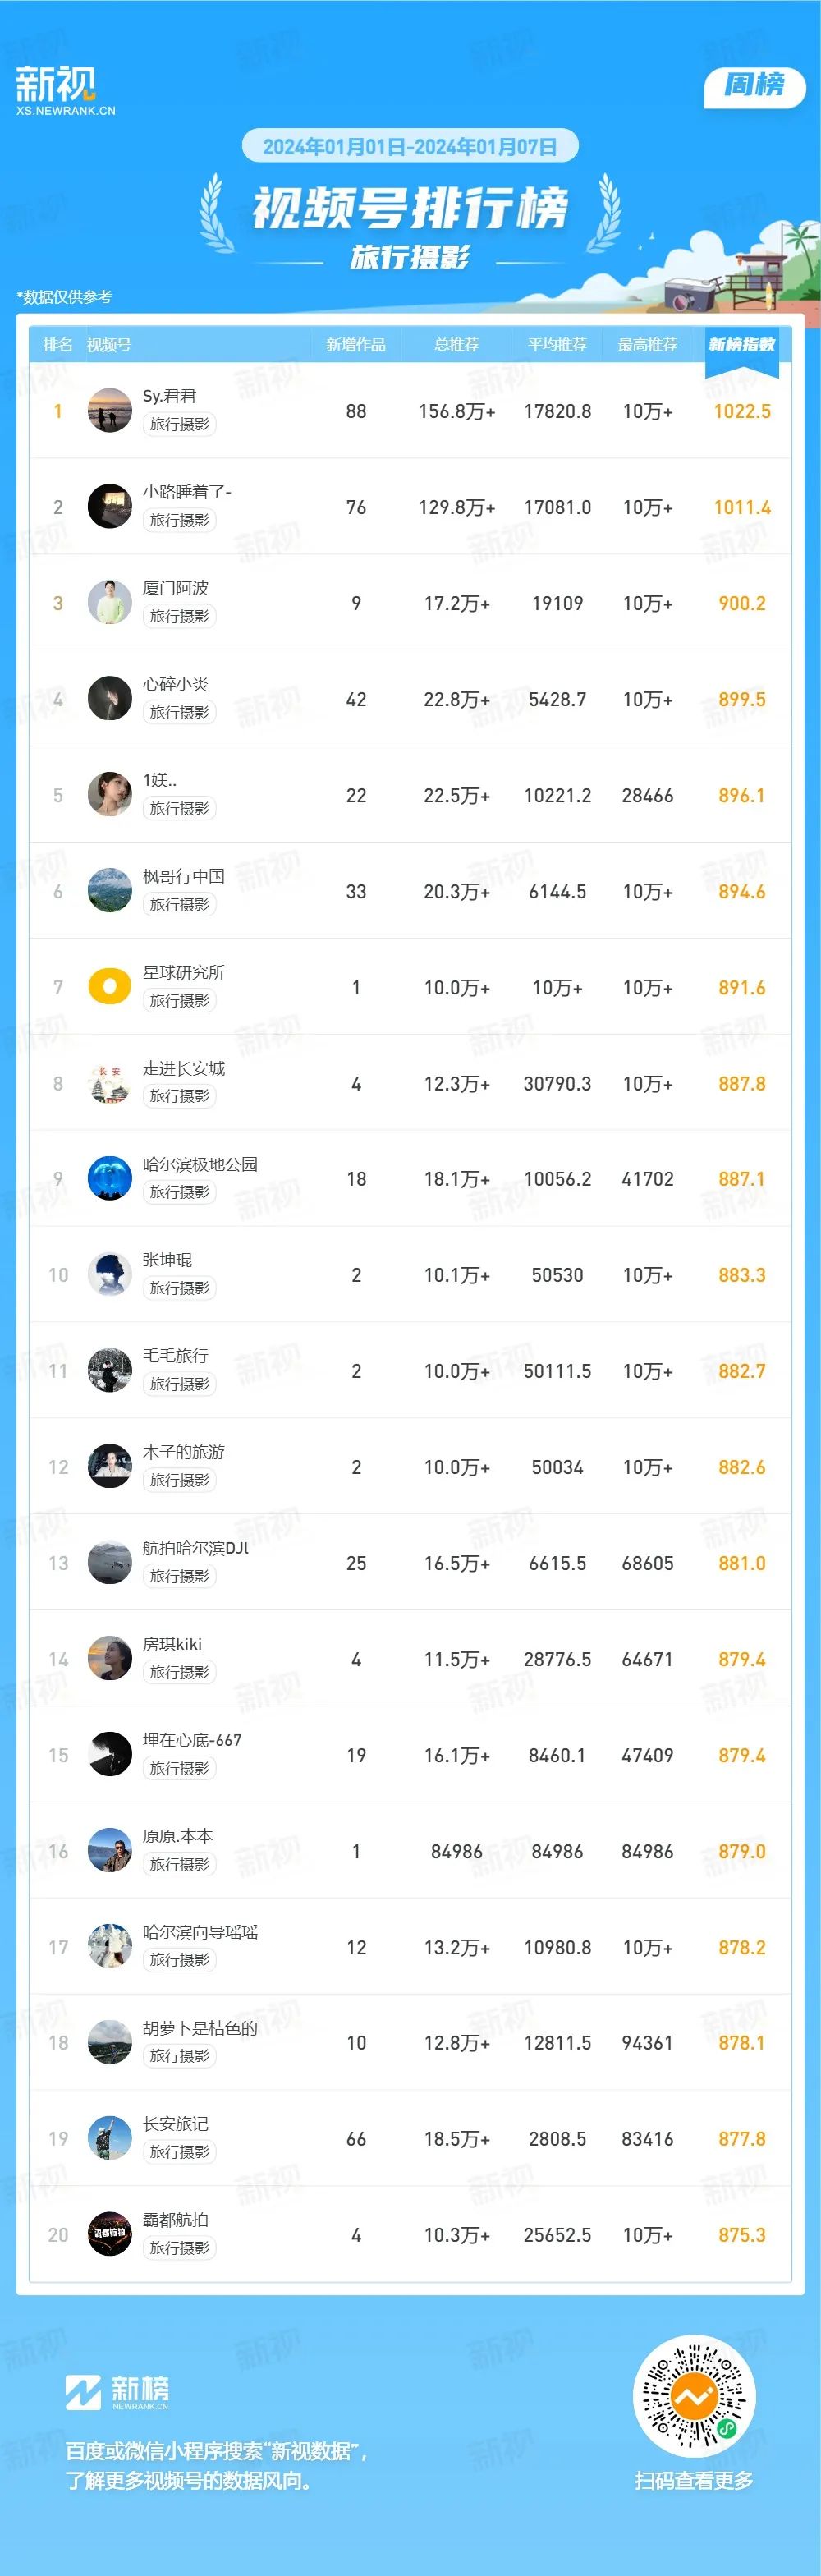Click the 航拍哈尔滨DJI account name
Screen dimensions: 821x2576
(196, 1548)
